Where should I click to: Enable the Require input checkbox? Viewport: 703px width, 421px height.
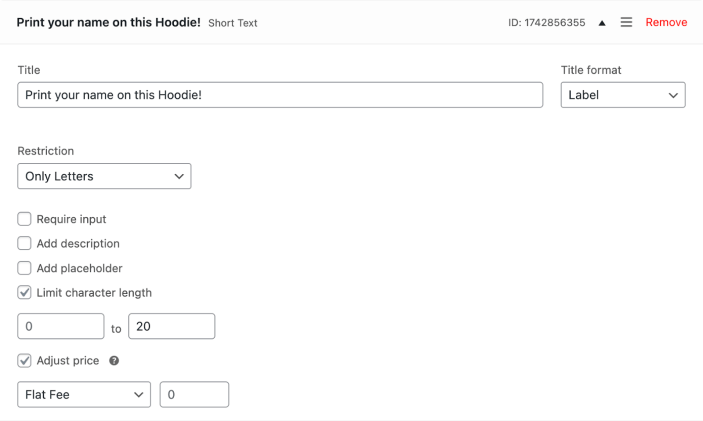(25, 219)
